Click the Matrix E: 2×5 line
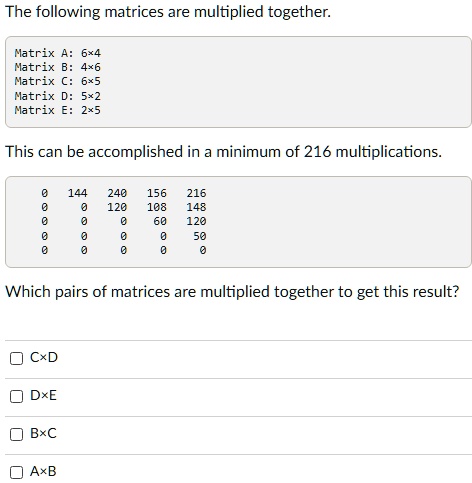 coord(57,110)
